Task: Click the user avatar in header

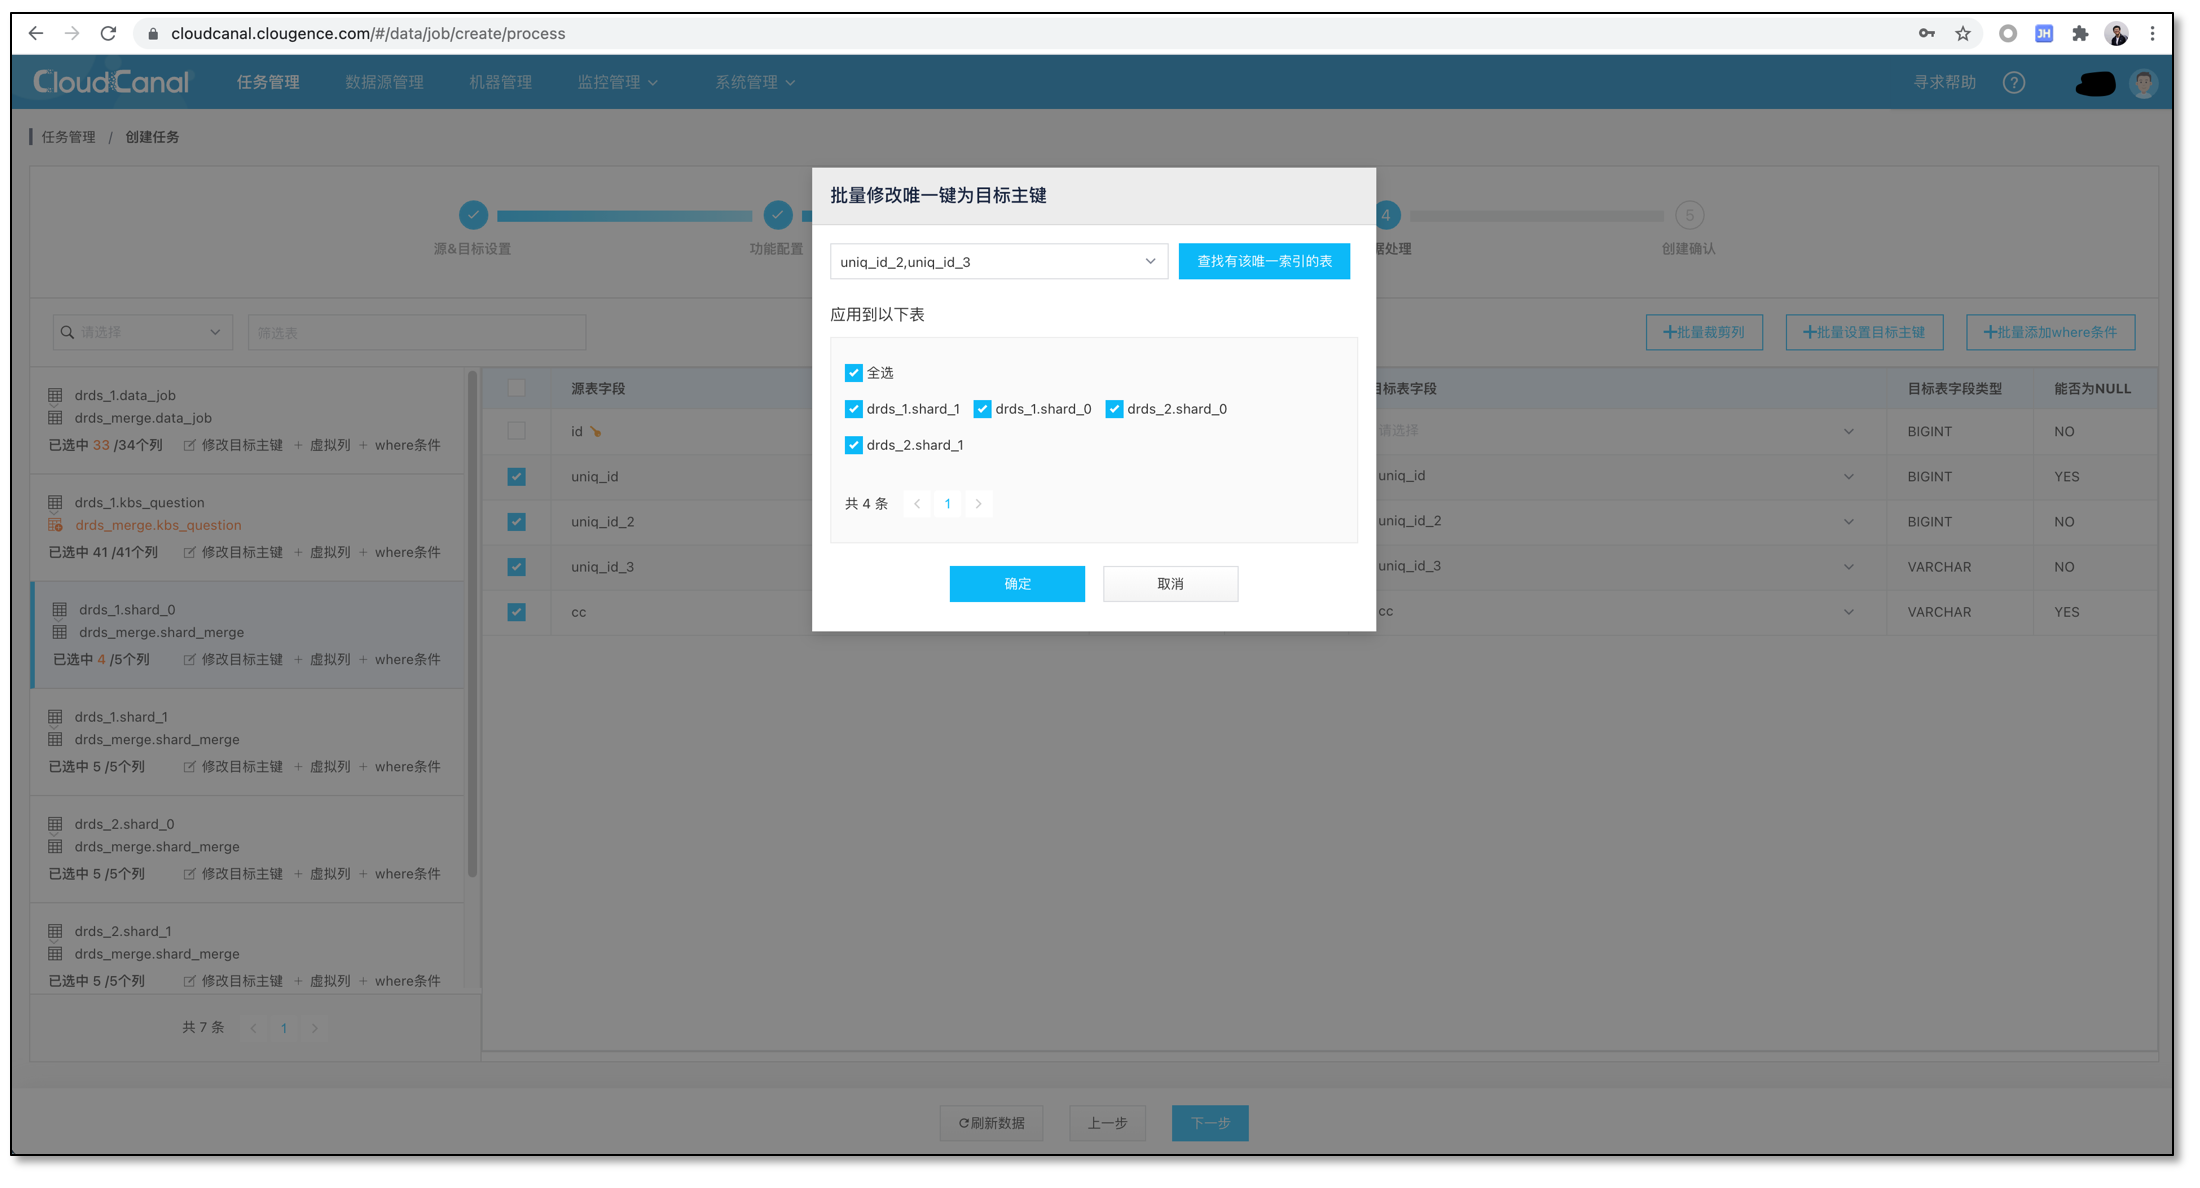Action: (2142, 83)
